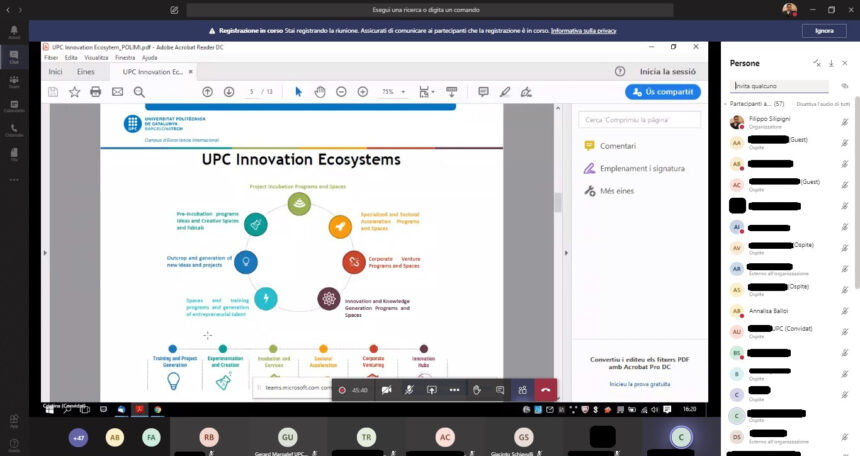The width and height of the screenshot is (860, 456).
Task: Open the Edita menu in Acrobat
Action: [71, 58]
